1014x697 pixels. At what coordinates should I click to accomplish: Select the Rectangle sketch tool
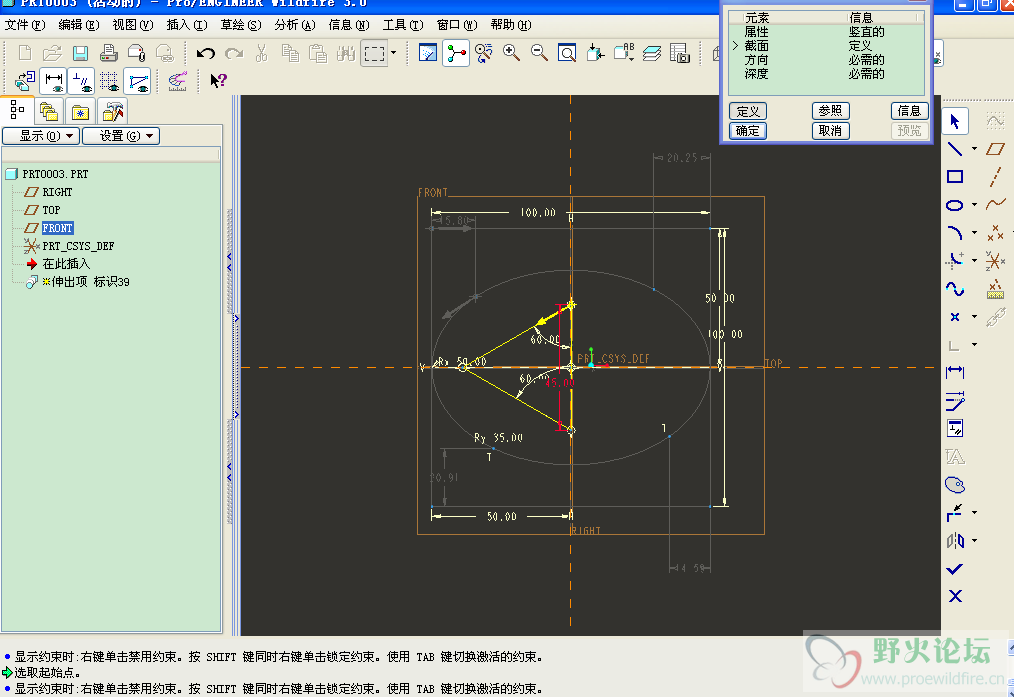[x=955, y=177]
